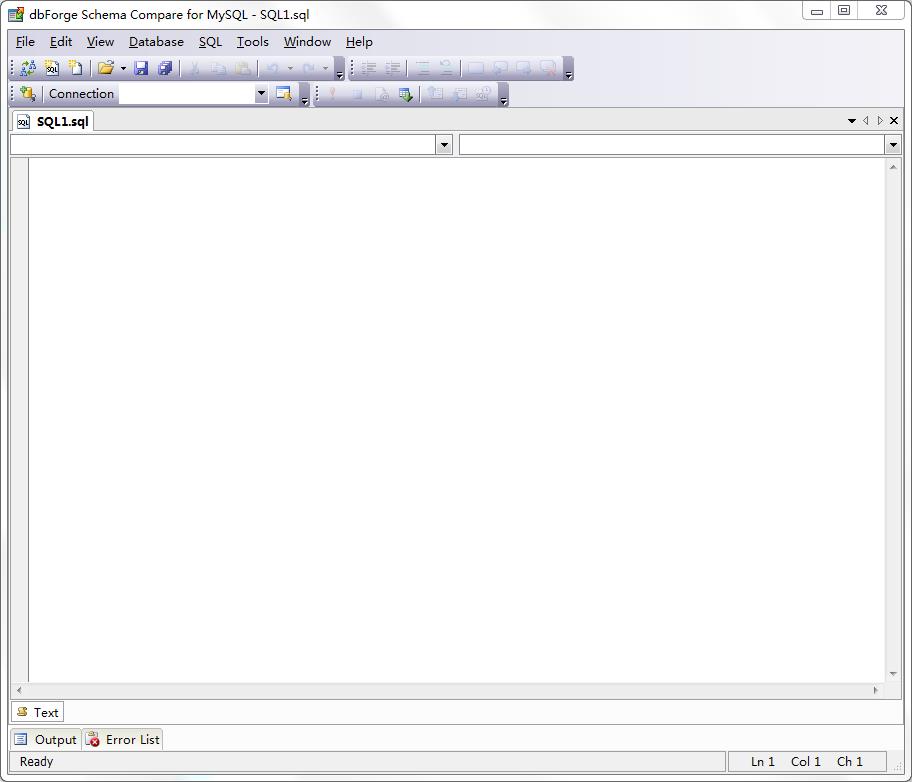The image size is (912, 782).
Task: Click the New Connection icon
Action: [27, 94]
